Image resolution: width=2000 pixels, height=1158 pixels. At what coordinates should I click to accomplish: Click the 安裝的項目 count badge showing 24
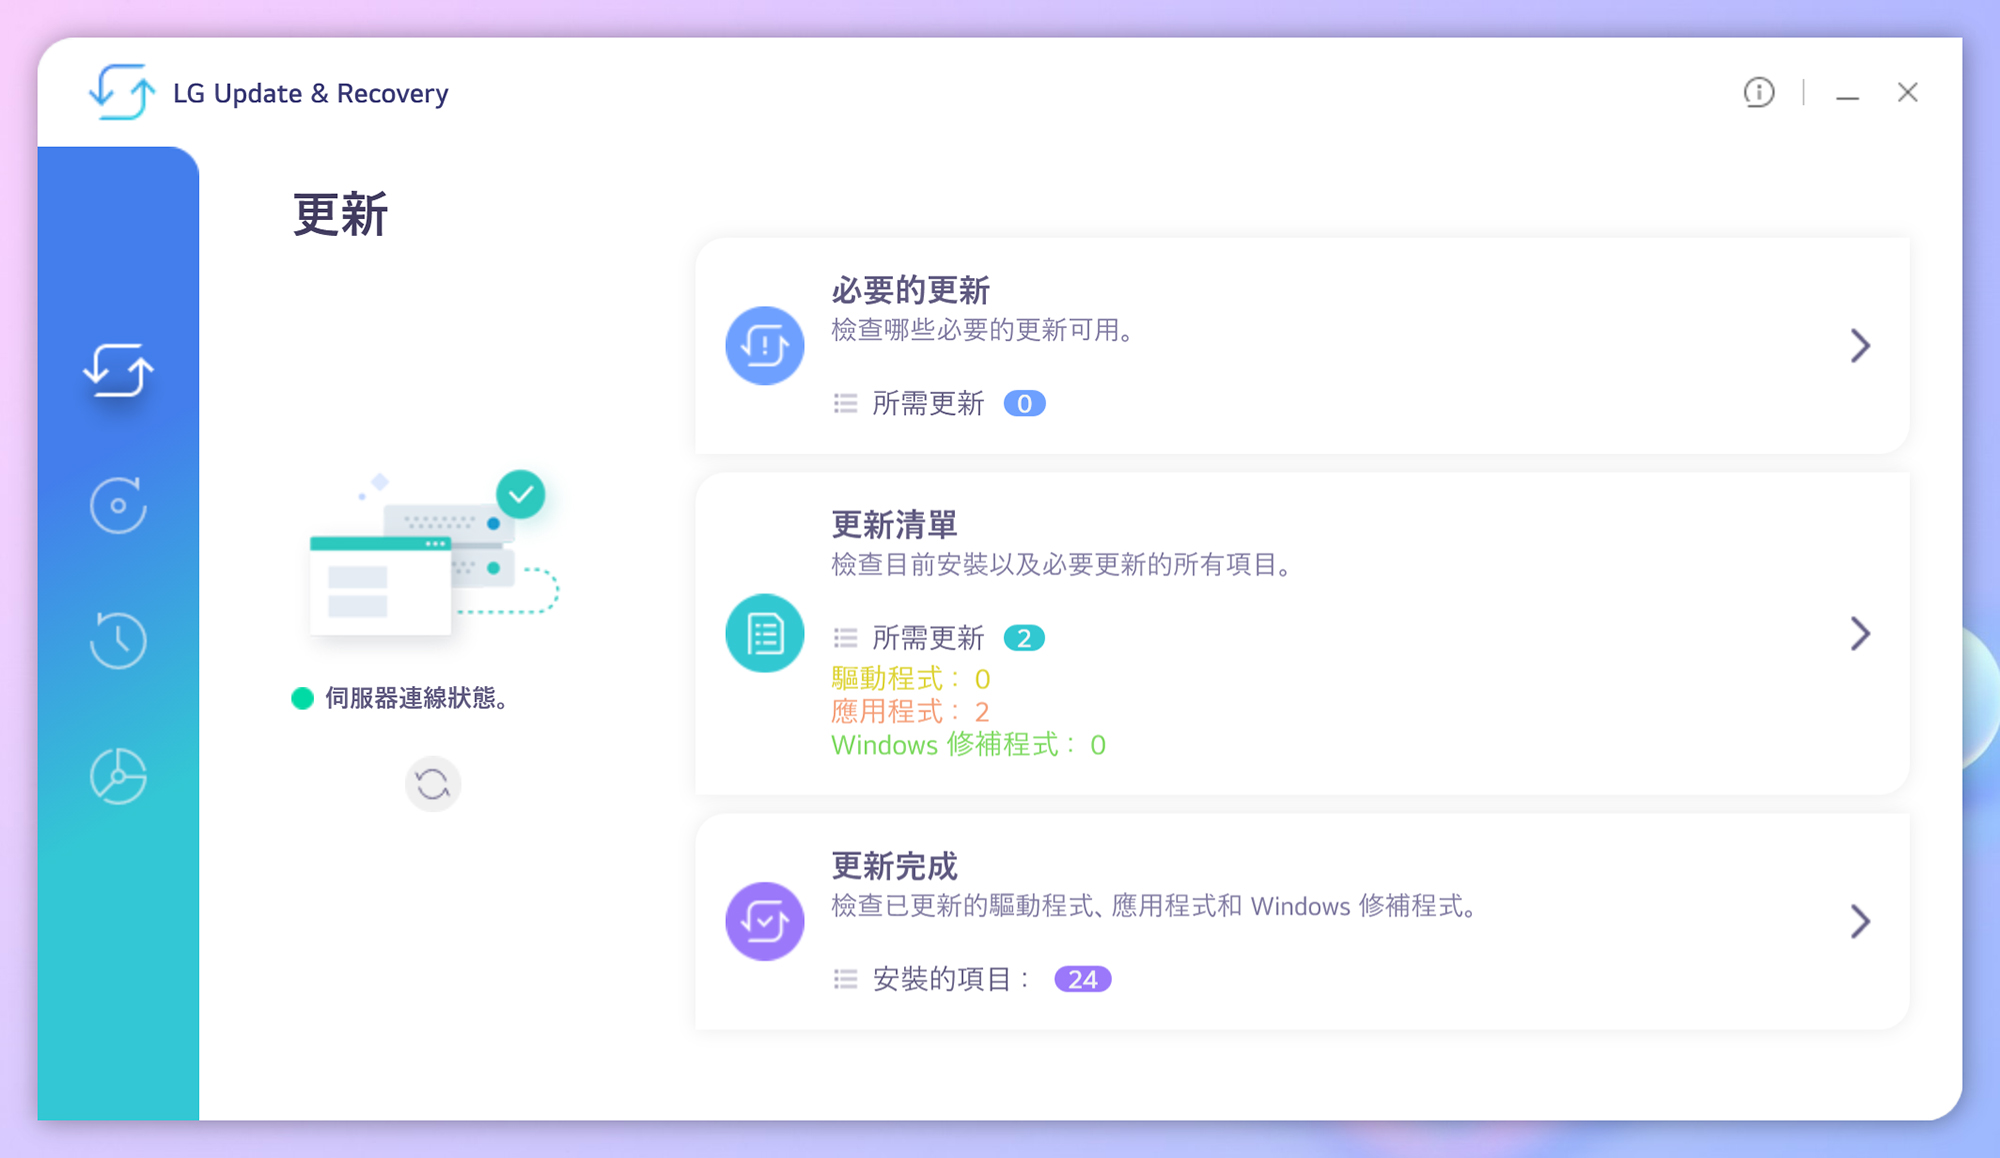point(1082,979)
